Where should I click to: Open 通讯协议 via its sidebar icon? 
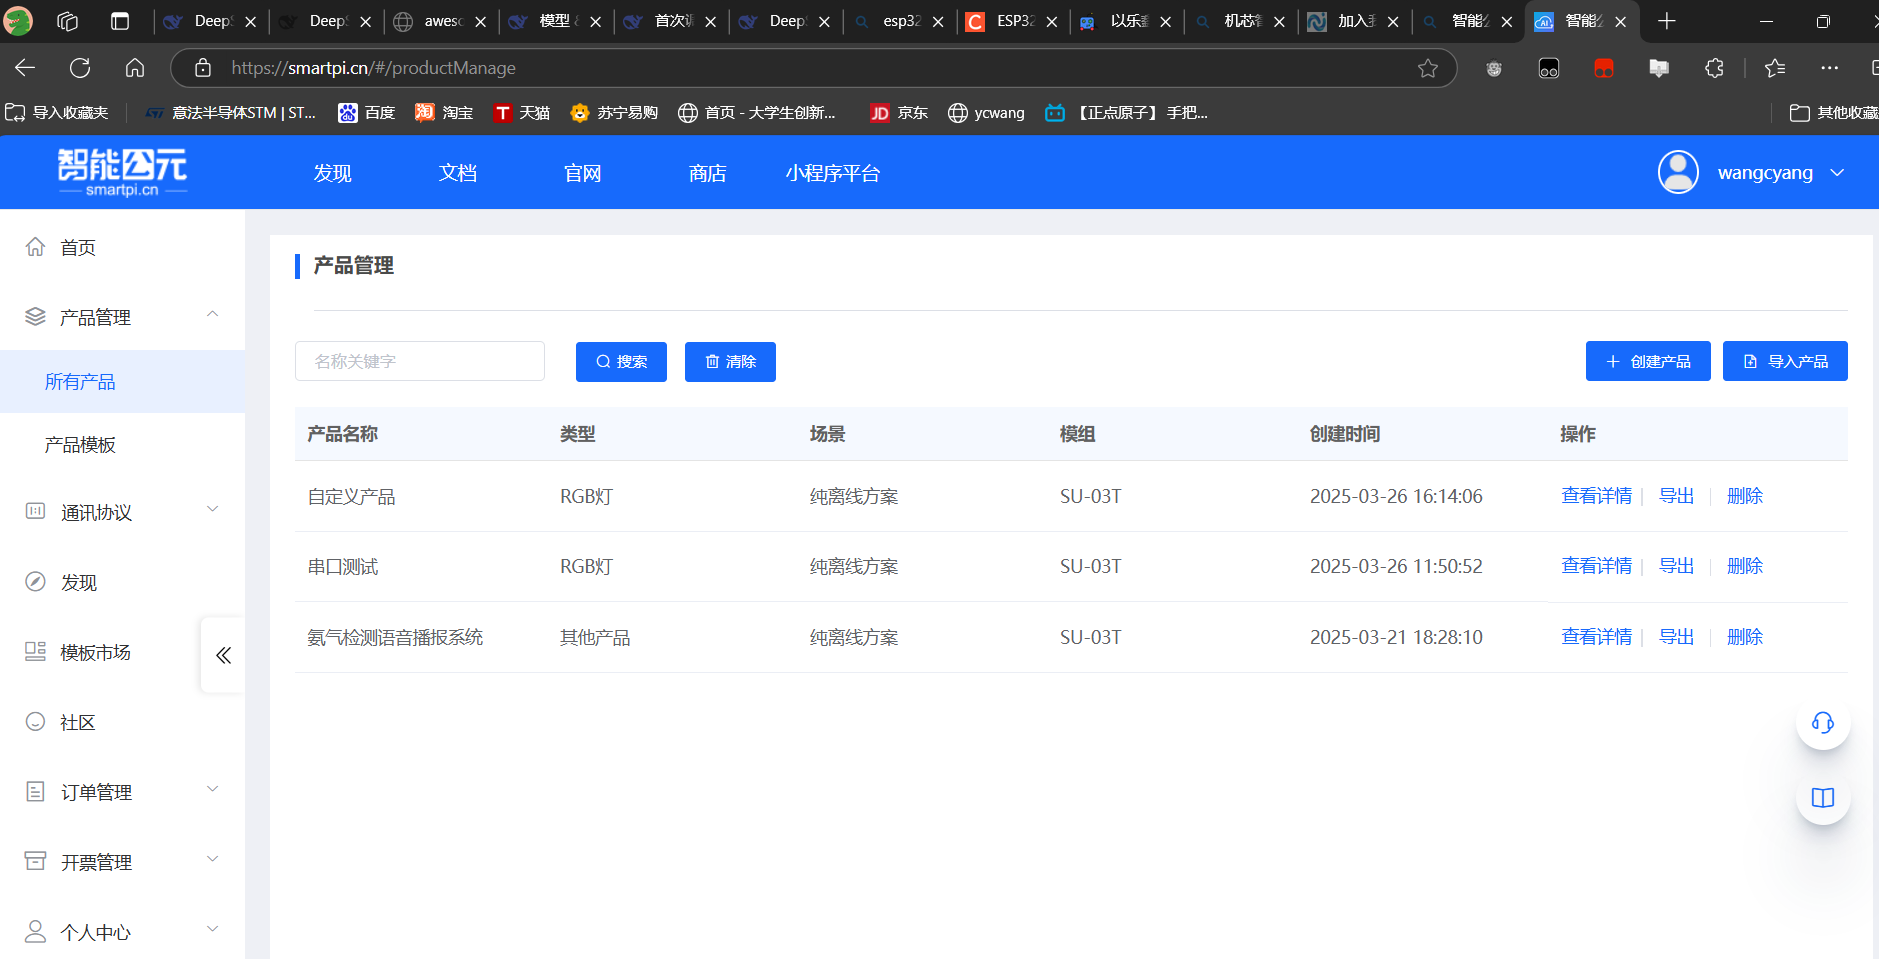click(35, 511)
